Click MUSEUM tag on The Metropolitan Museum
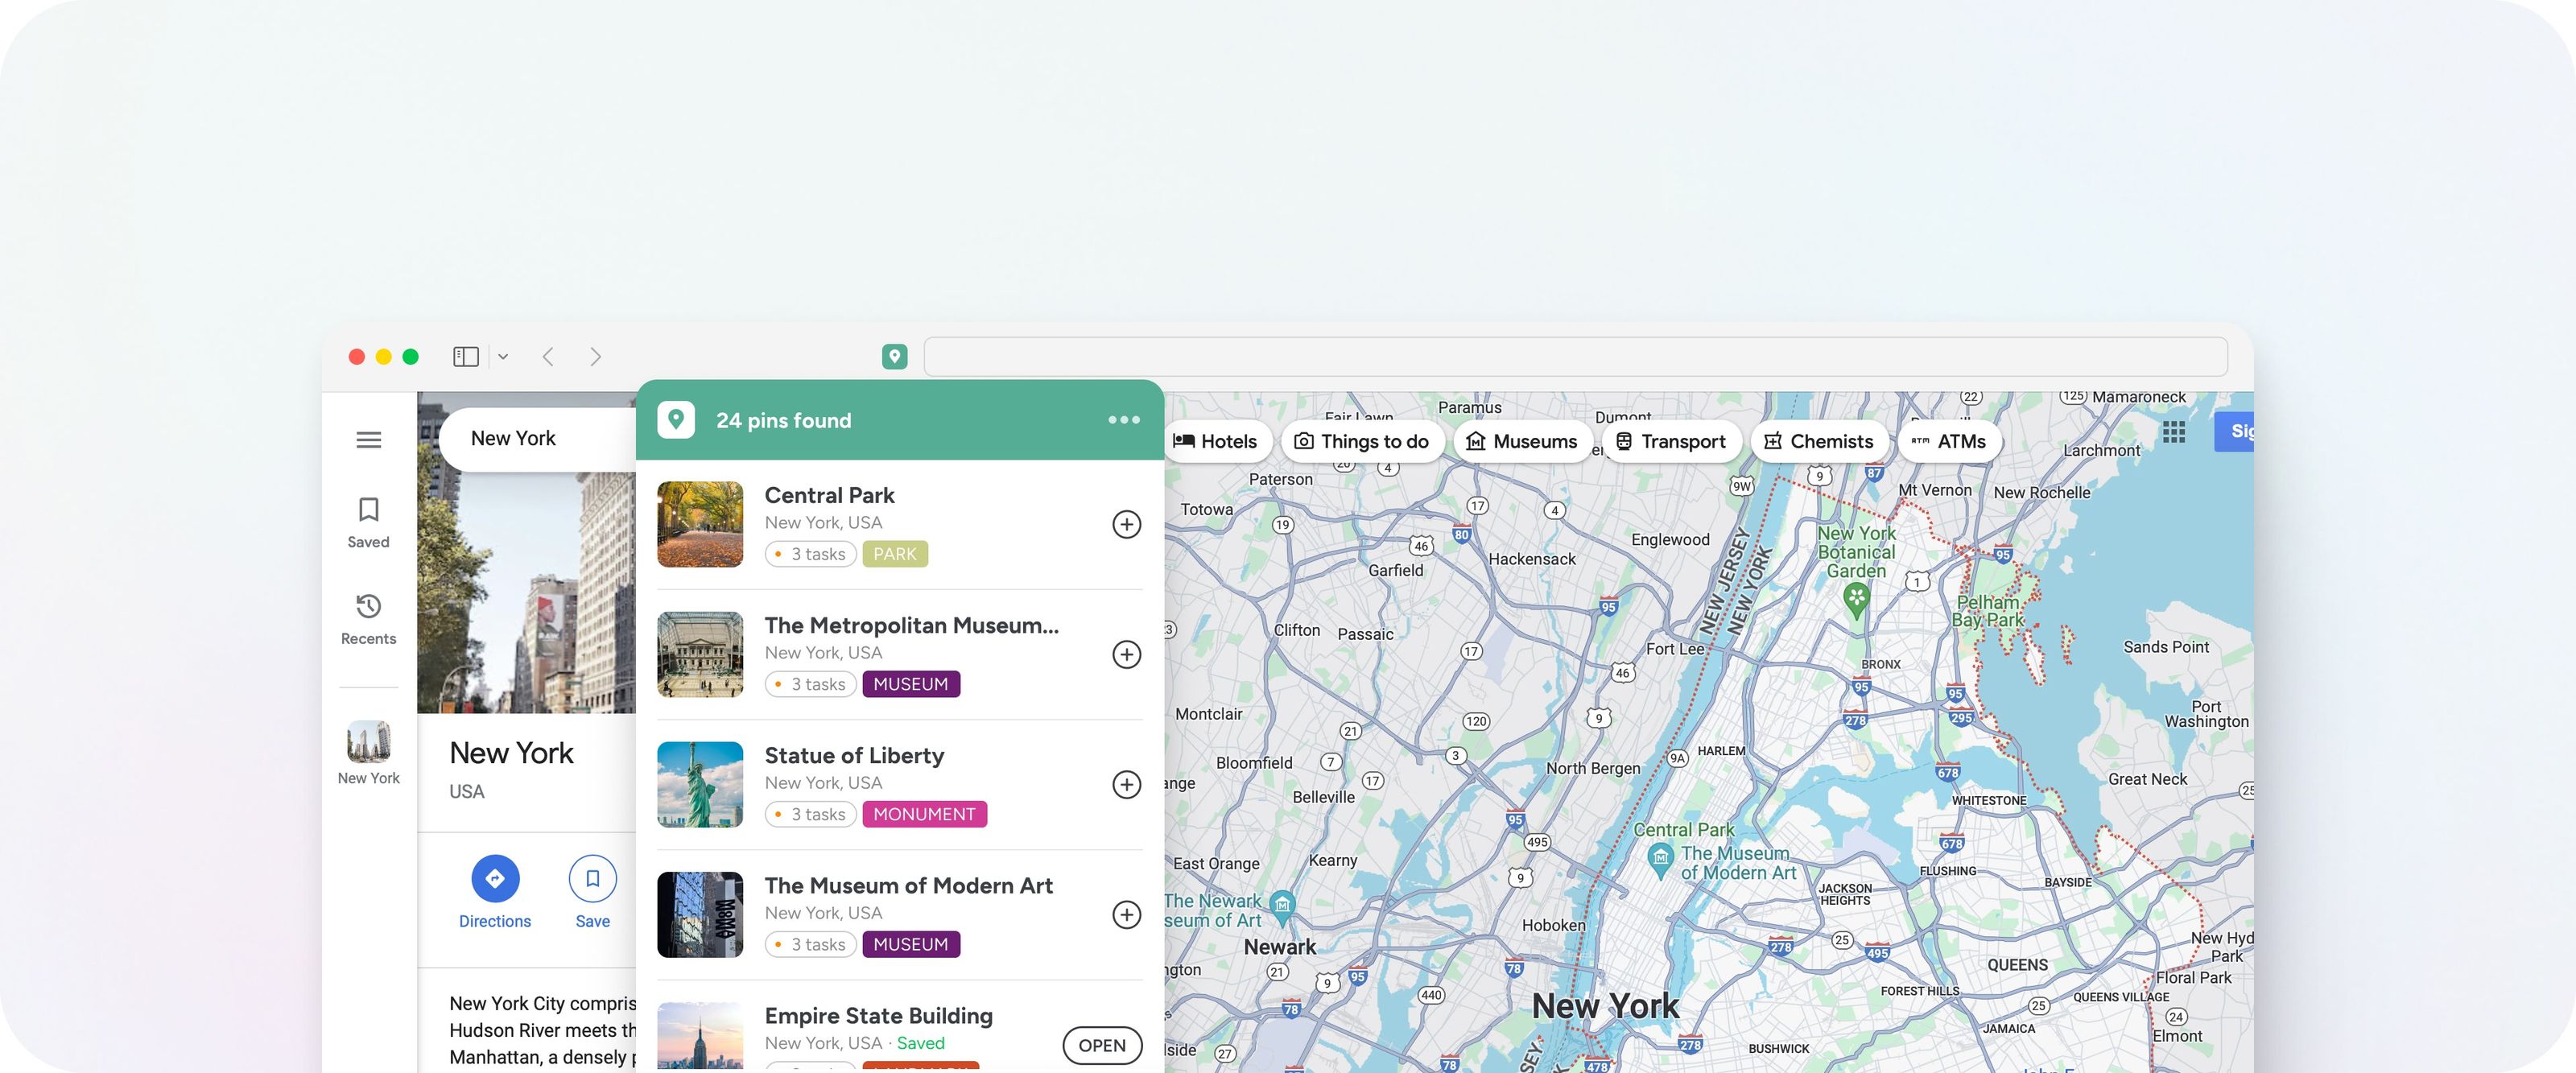This screenshot has width=2576, height=1073. click(x=911, y=684)
